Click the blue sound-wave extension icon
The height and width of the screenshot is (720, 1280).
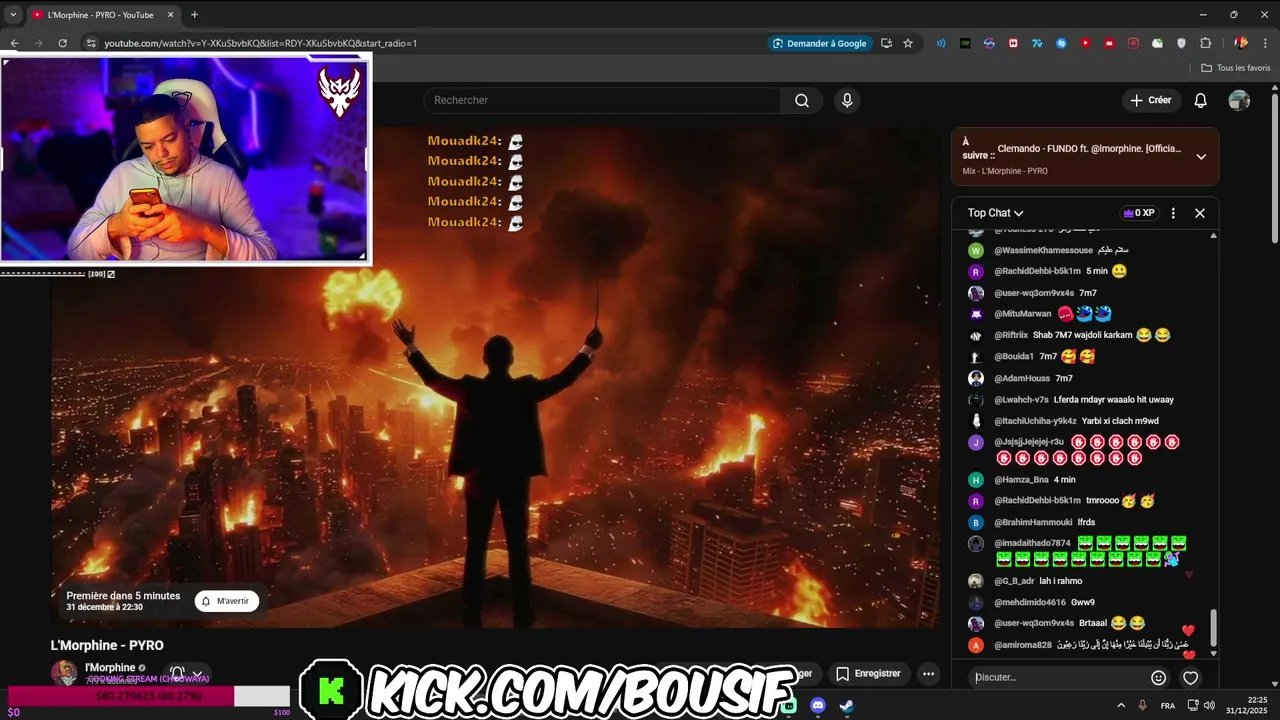[941, 43]
